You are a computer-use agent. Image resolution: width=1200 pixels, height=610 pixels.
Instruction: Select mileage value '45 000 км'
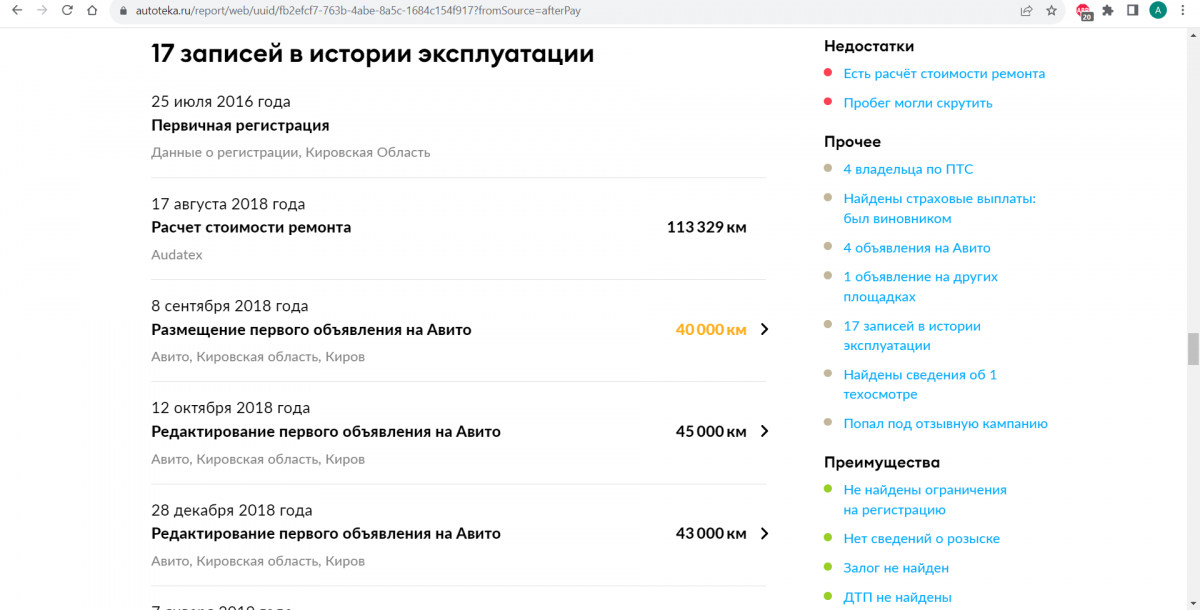pos(711,432)
